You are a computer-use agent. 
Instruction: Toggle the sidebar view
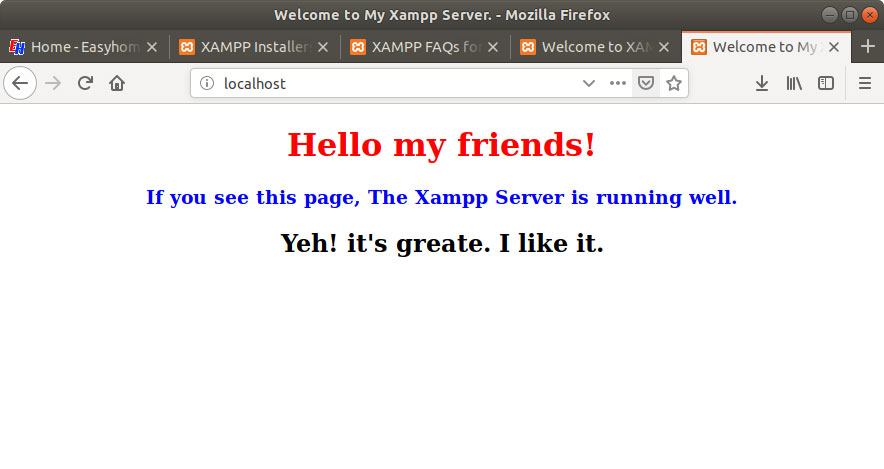pyautogui.click(x=826, y=83)
